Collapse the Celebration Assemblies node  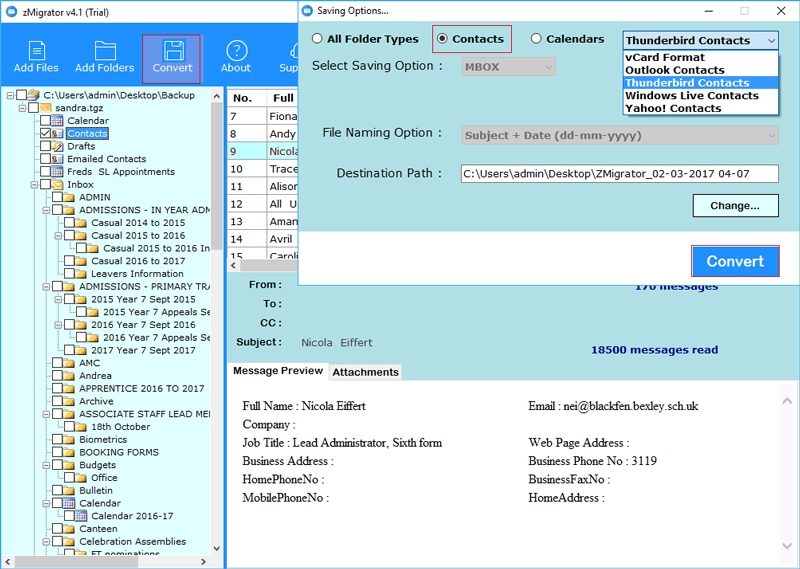pos(46,542)
